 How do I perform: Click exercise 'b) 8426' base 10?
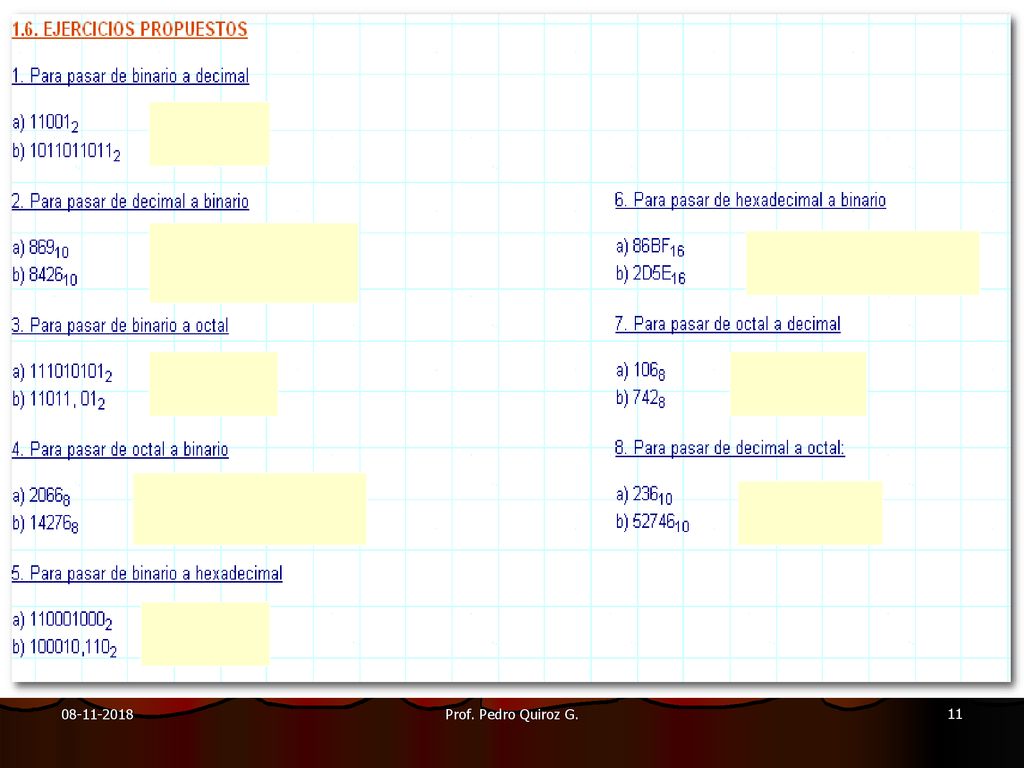pyautogui.click(x=44, y=276)
